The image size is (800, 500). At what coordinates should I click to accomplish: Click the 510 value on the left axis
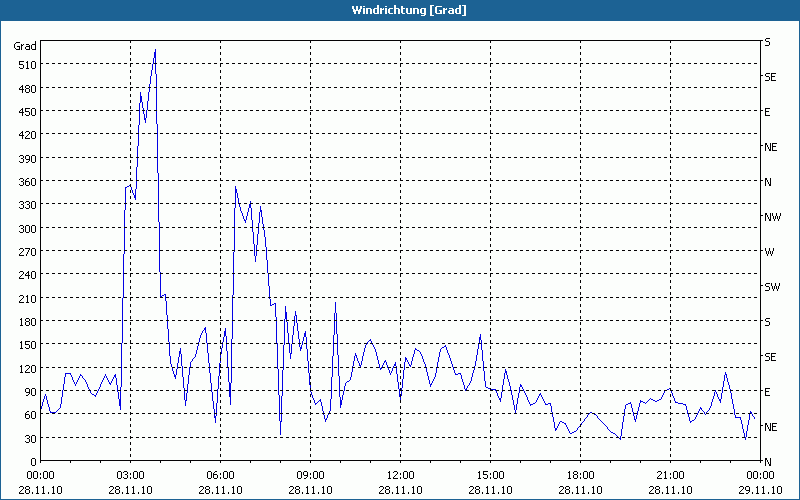[x=28, y=65]
